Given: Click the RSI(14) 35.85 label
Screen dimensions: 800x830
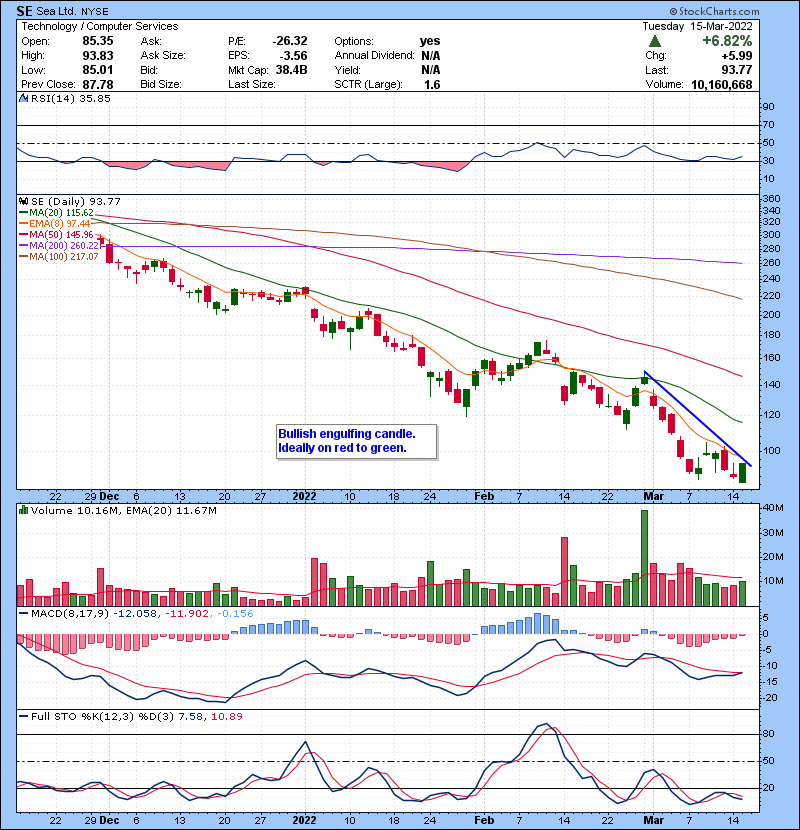Looking at the screenshot, I should [x=70, y=98].
